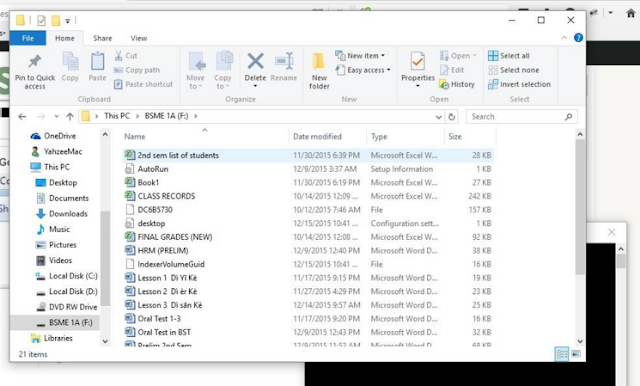Refresh the current folder

[x=452, y=117]
